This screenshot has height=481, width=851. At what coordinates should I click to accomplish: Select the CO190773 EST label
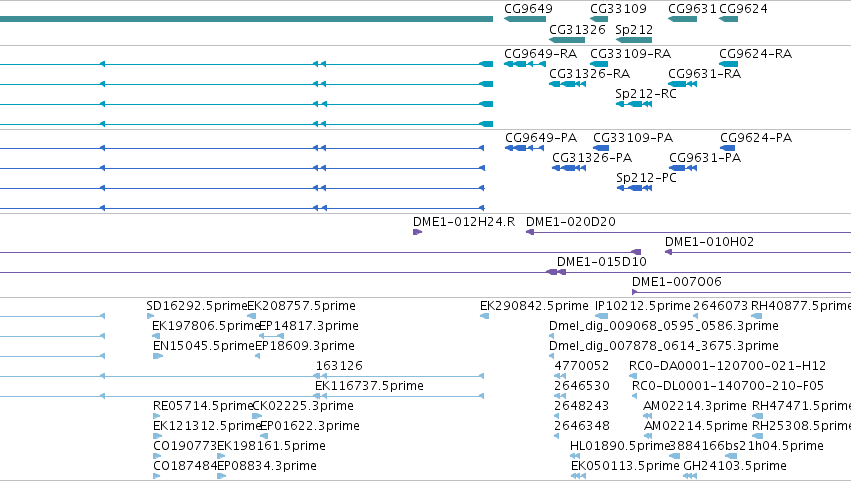click(185, 446)
